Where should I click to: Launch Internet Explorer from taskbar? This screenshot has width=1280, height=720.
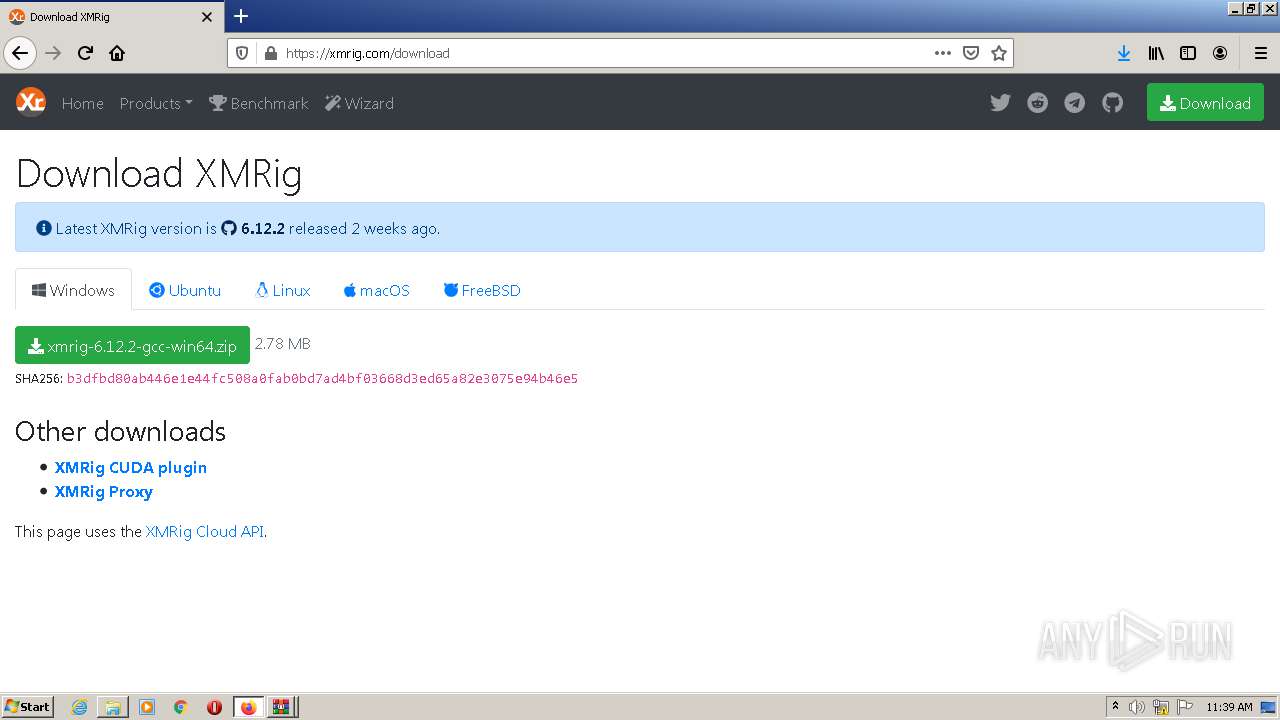click(x=79, y=707)
